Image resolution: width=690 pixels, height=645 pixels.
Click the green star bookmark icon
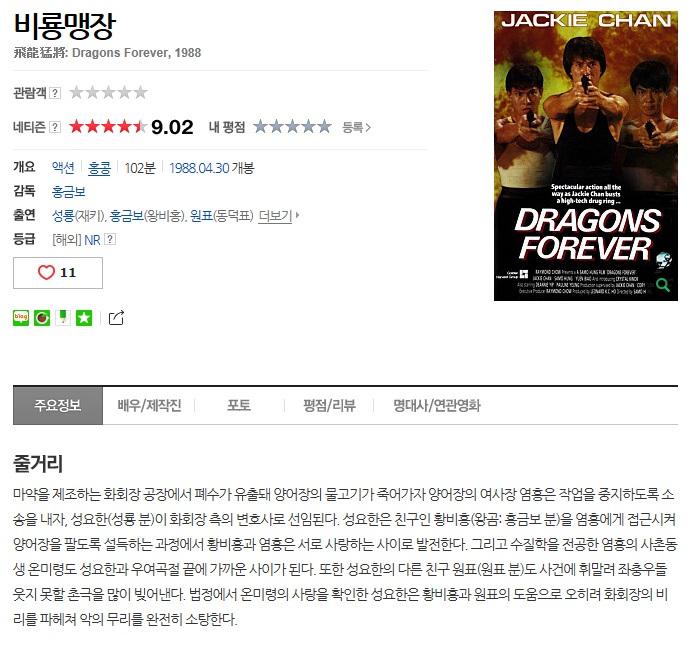click(x=84, y=318)
